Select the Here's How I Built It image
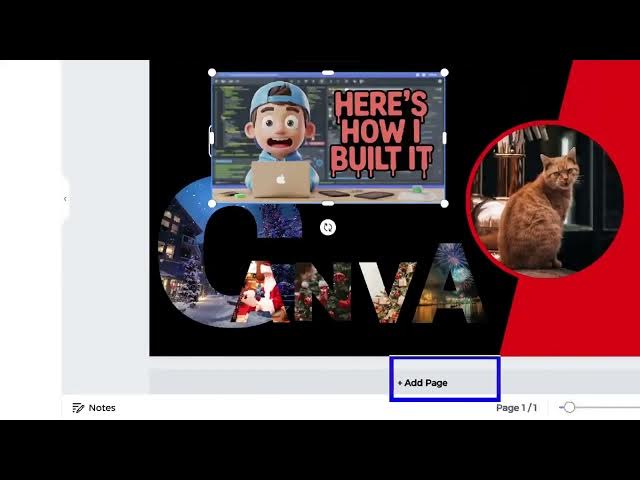 (328, 138)
